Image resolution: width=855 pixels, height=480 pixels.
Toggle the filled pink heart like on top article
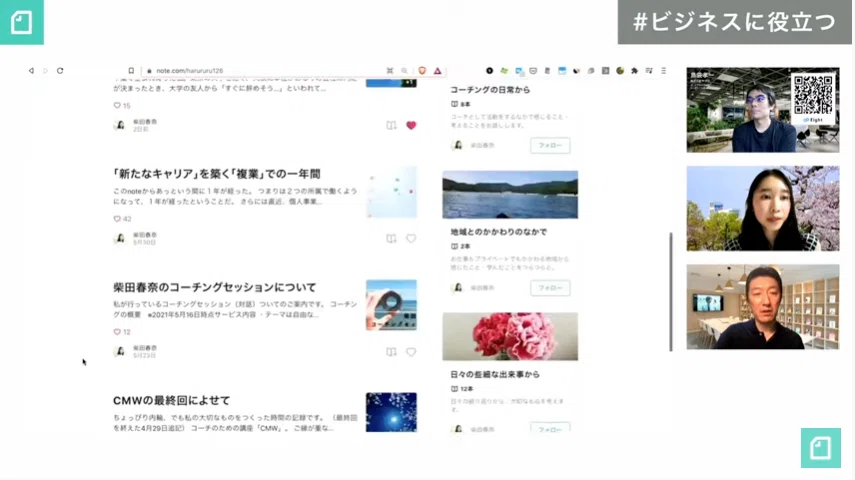click(x=411, y=125)
